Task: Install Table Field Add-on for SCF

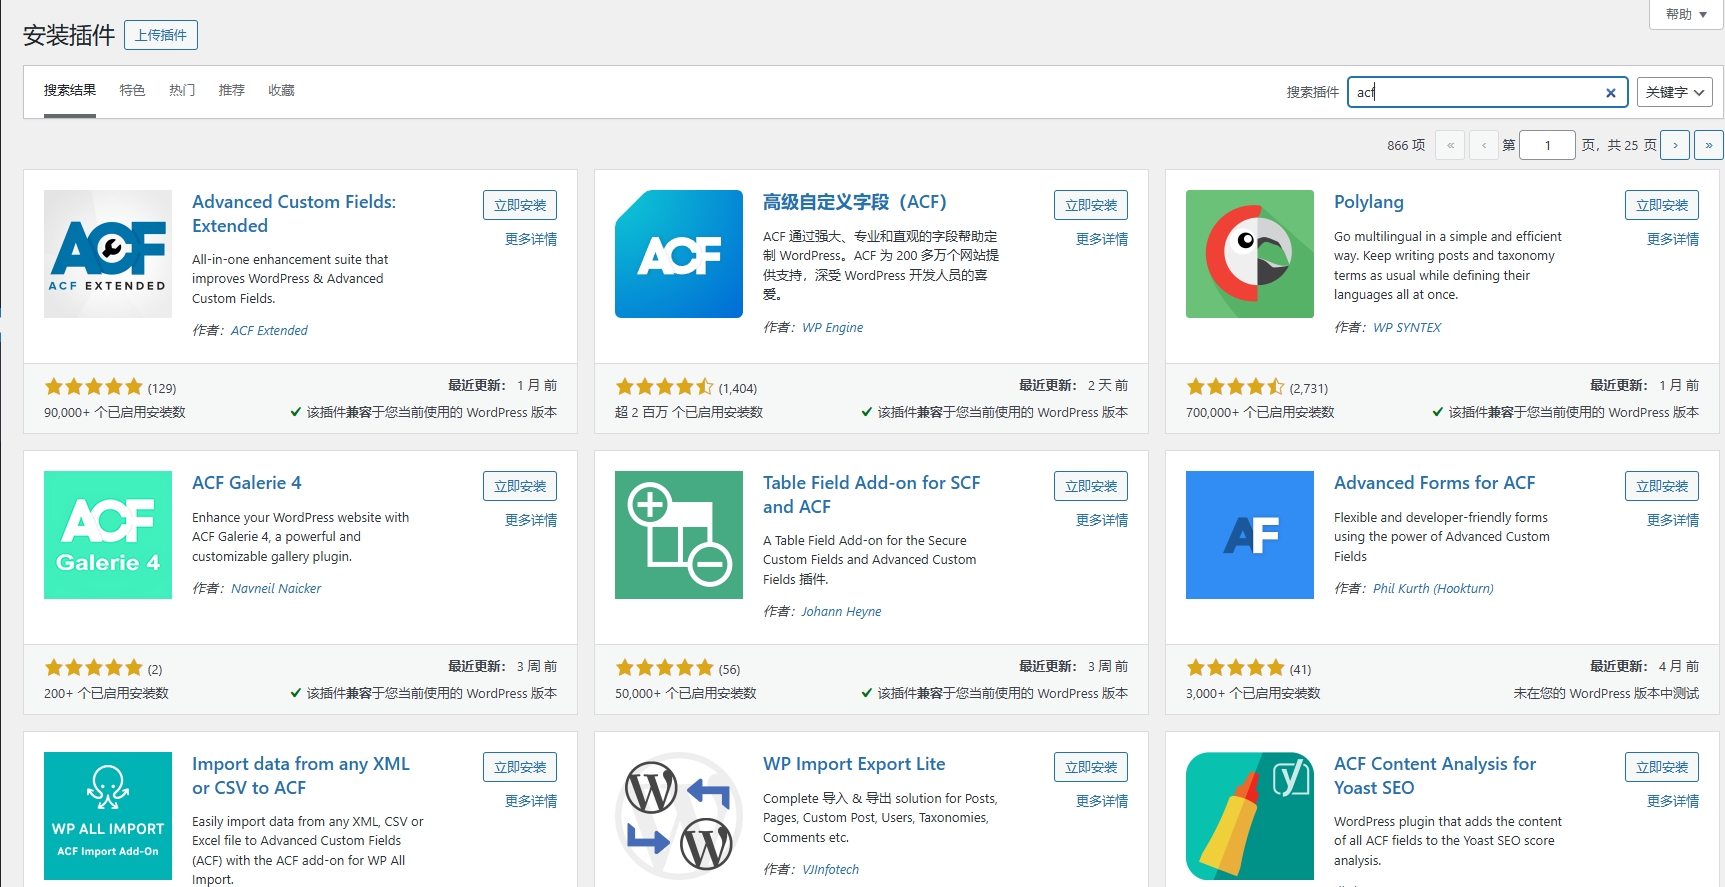Action: 1091,486
